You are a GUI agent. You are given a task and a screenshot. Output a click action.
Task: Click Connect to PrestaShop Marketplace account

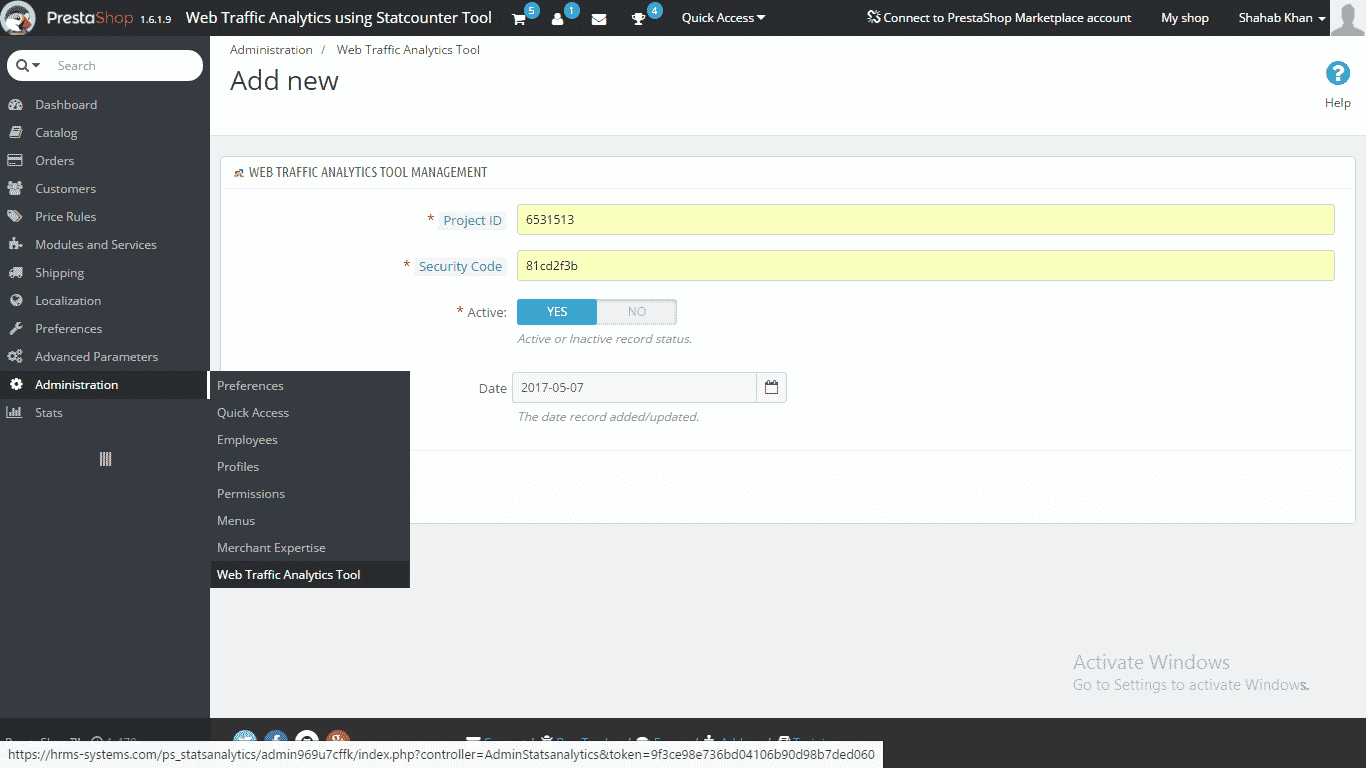(999, 18)
